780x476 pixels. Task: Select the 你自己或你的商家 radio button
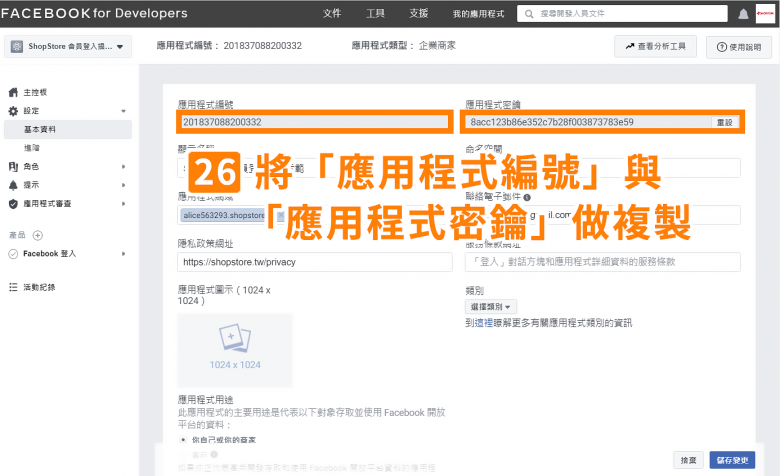point(183,440)
